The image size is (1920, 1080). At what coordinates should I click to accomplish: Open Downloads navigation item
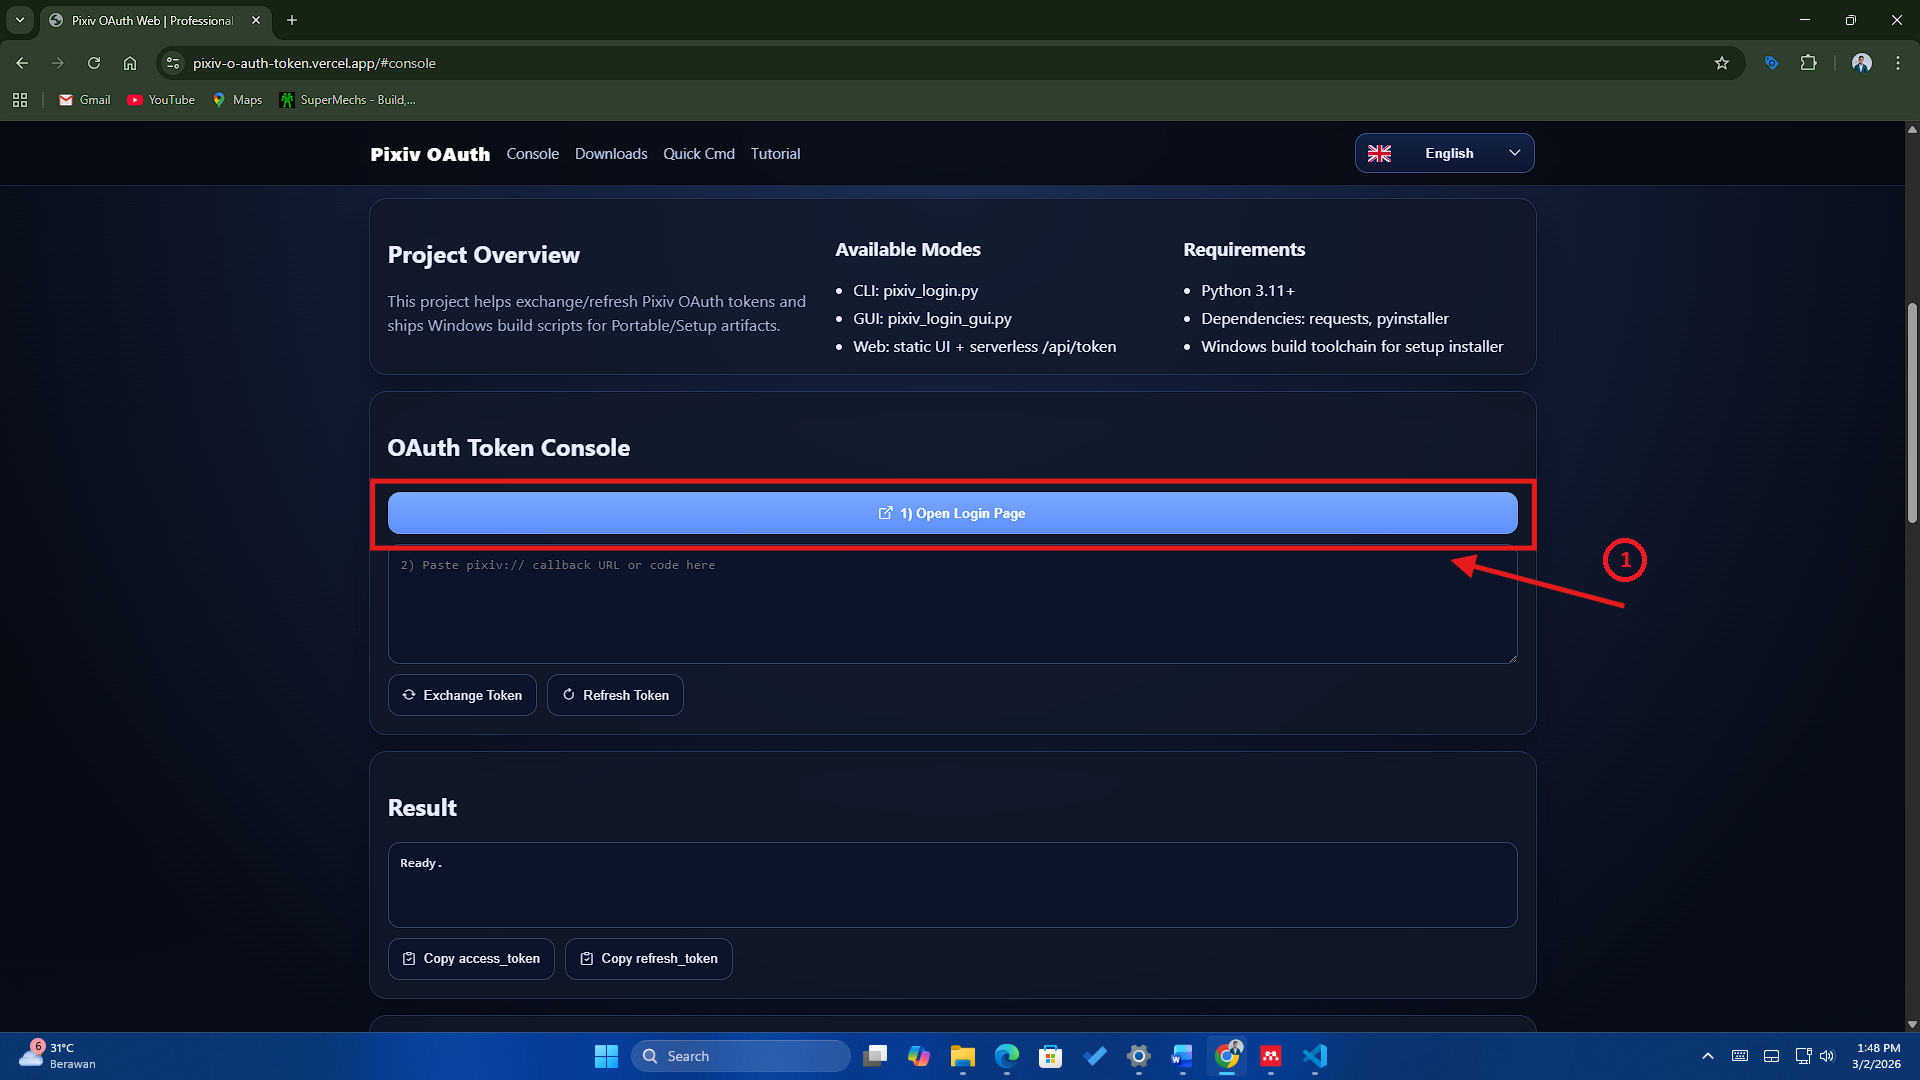pyautogui.click(x=610, y=154)
